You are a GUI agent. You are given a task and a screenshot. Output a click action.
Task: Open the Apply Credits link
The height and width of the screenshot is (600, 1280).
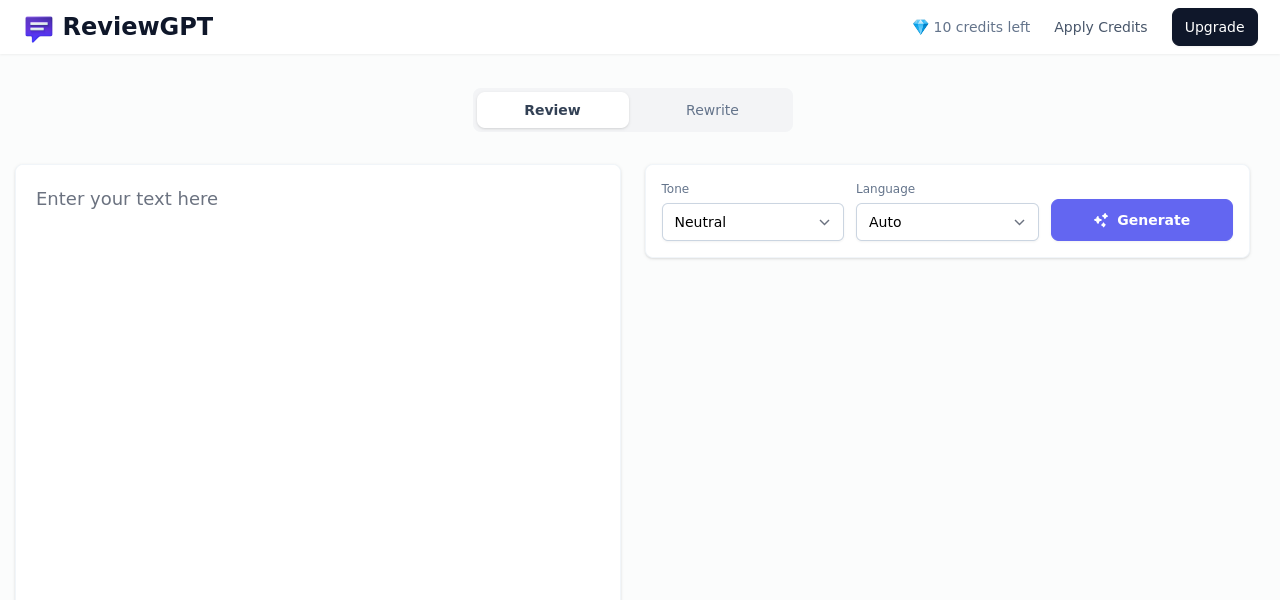tap(1100, 27)
